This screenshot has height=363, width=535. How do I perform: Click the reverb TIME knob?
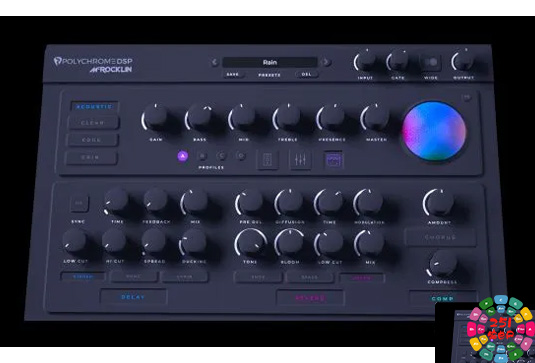(x=329, y=202)
